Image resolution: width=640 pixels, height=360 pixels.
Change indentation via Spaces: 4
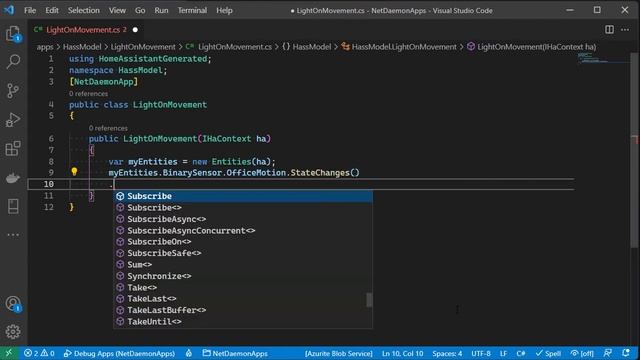coord(447,353)
